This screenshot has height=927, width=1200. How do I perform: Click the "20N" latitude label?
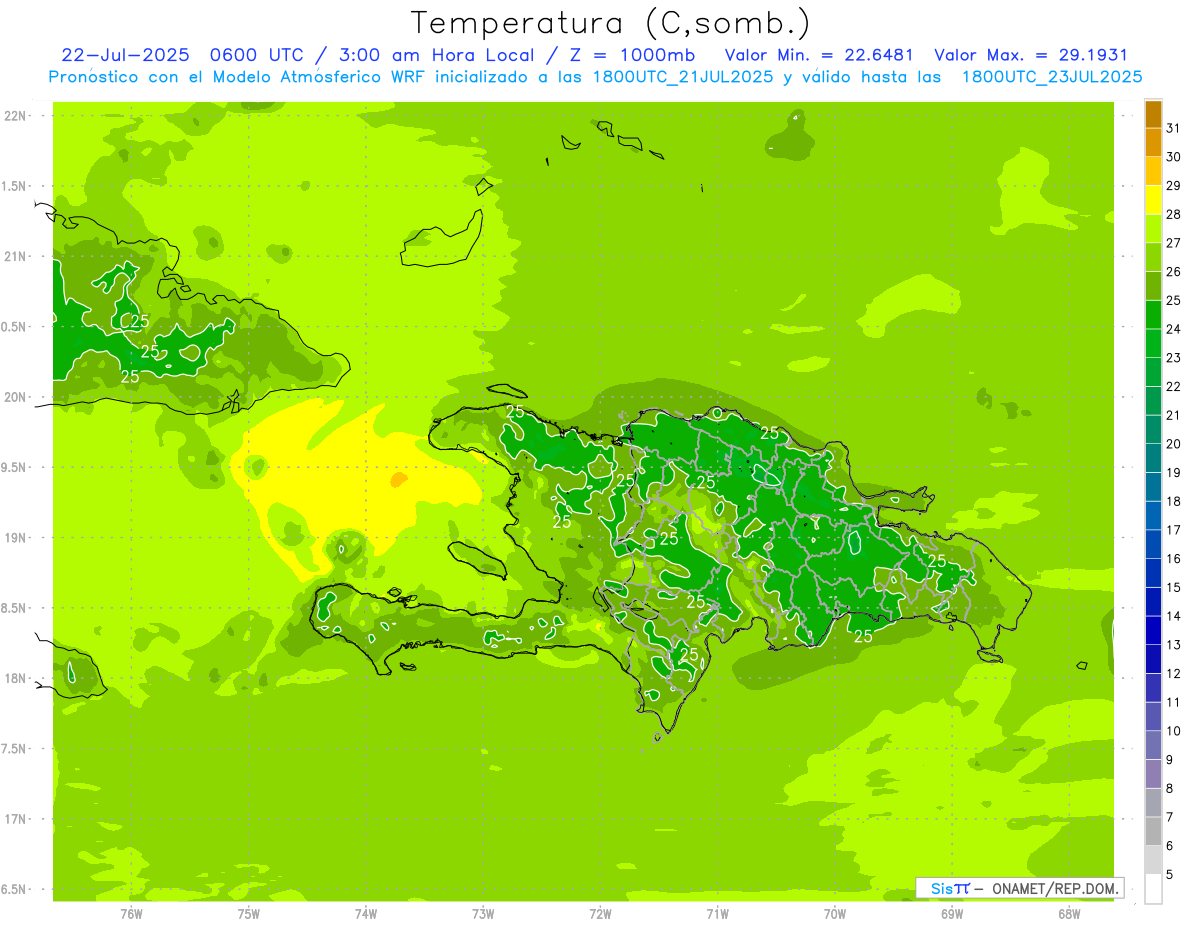[x=15, y=397]
